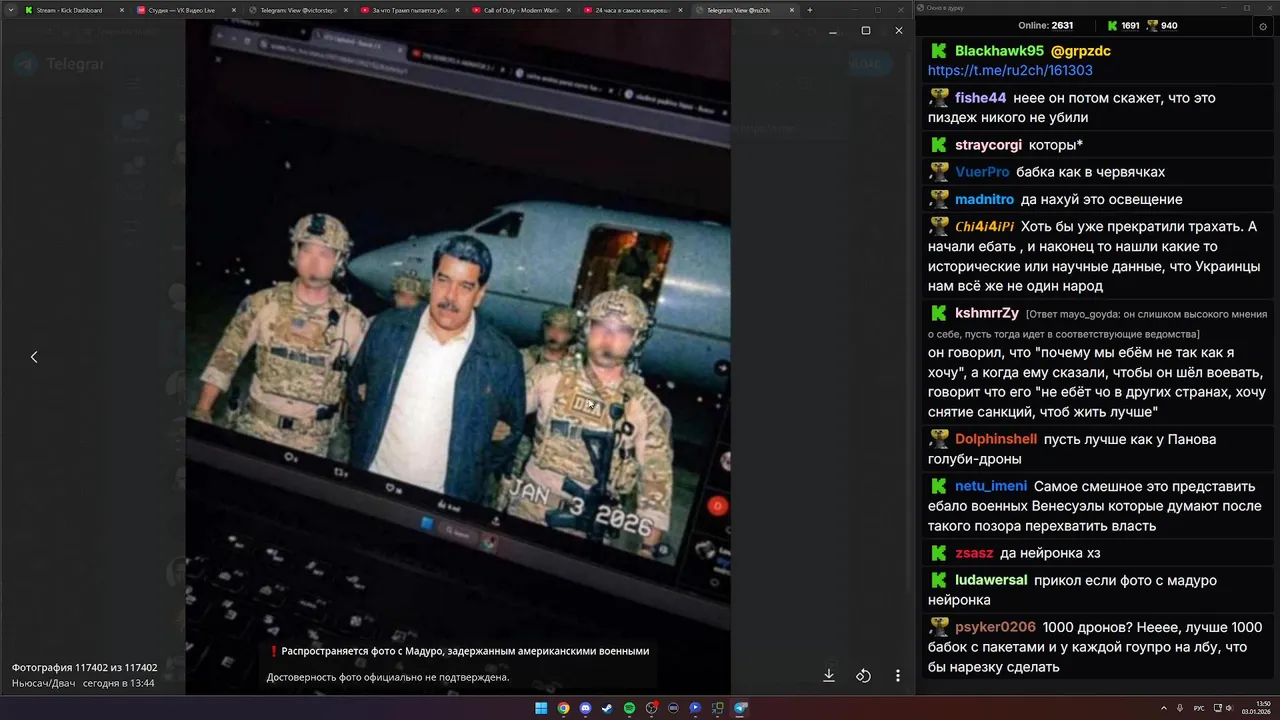Image resolution: width=1280 pixels, height=720 pixels.
Task: Open OBS Studio from the taskbar
Action: (651, 708)
